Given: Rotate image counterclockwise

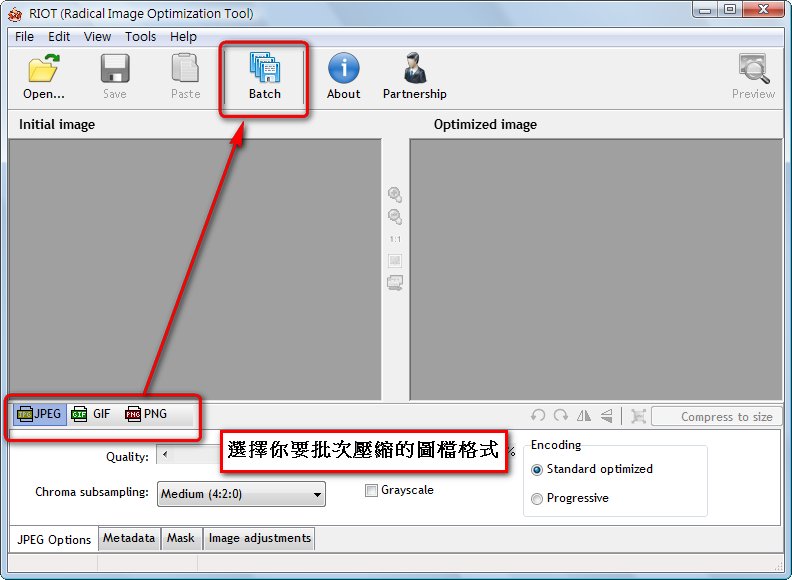Looking at the screenshot, I should tap(538, 416).
